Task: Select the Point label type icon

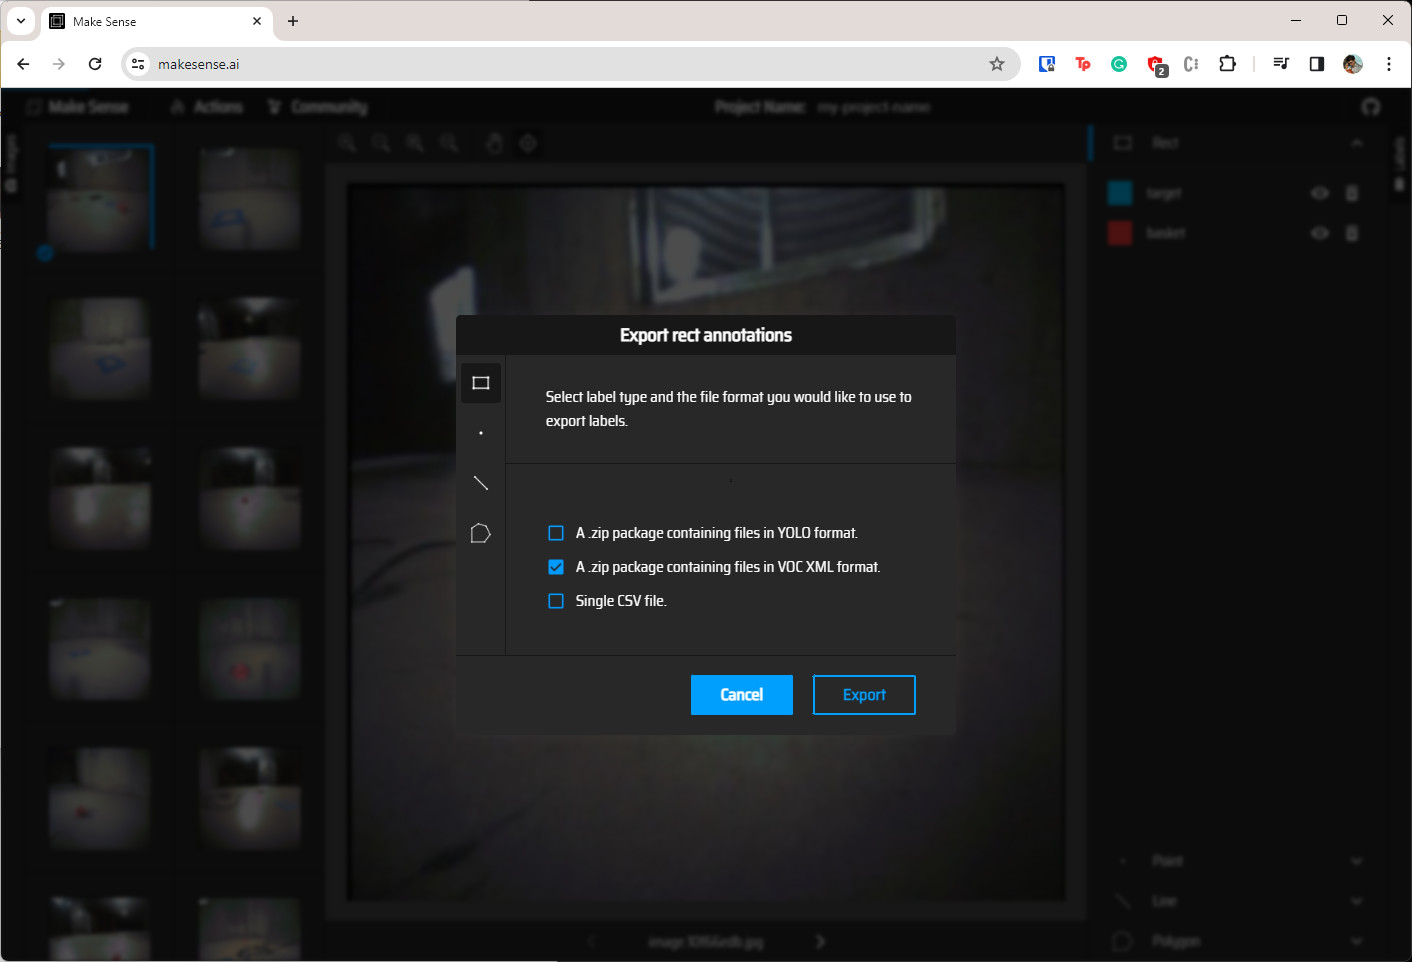Action: (x=481, y=432)
